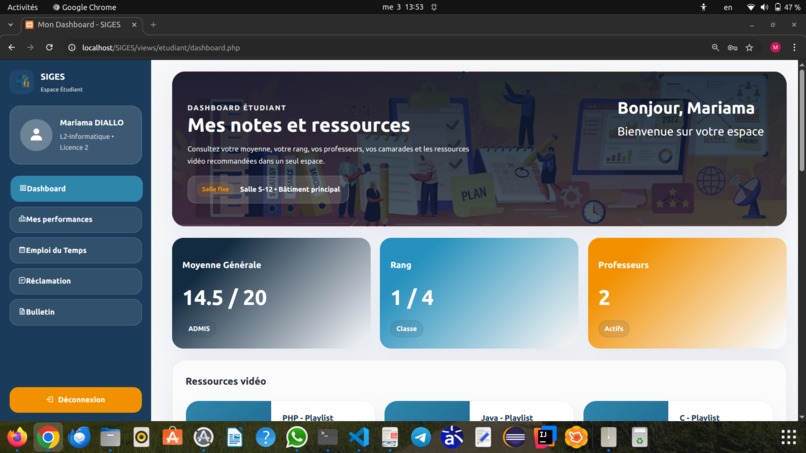Click the browser back arrow
The height and width of the screenshot is (453, 806).
[11, 47]
